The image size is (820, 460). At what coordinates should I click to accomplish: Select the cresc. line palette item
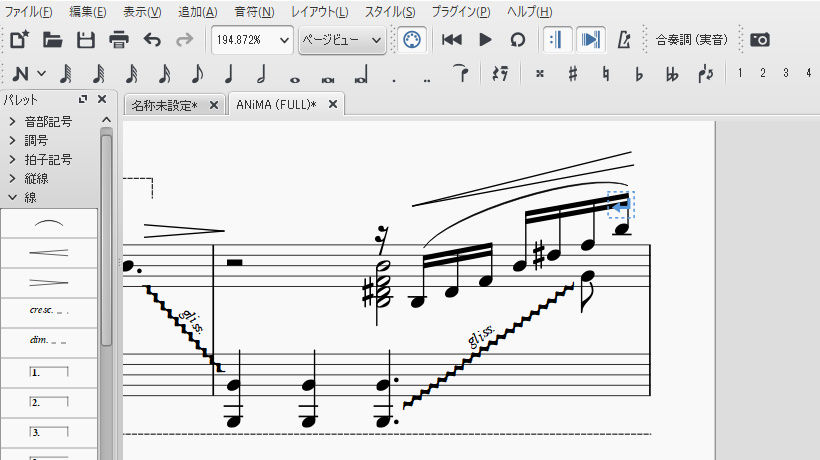coord(49,313)
